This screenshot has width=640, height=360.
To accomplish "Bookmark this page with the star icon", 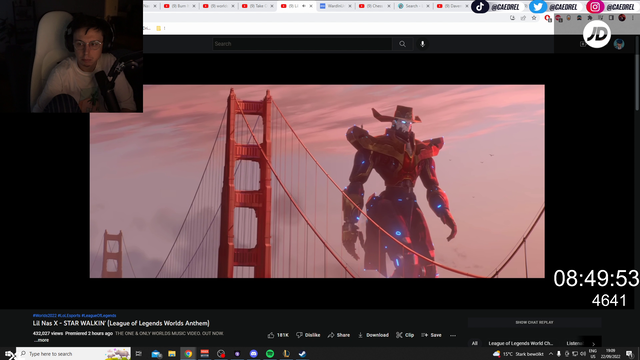I will click(534, 18).
